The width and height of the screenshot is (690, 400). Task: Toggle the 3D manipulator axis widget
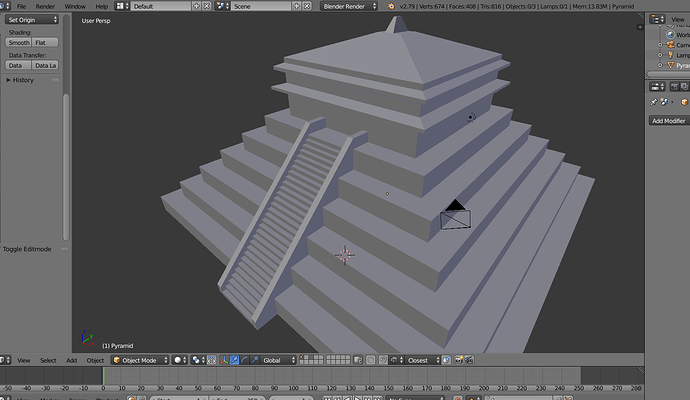(224, 360)
